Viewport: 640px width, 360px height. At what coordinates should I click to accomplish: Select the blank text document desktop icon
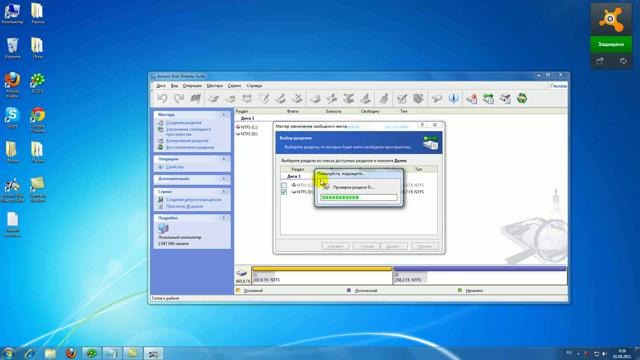tap(12, 224)
